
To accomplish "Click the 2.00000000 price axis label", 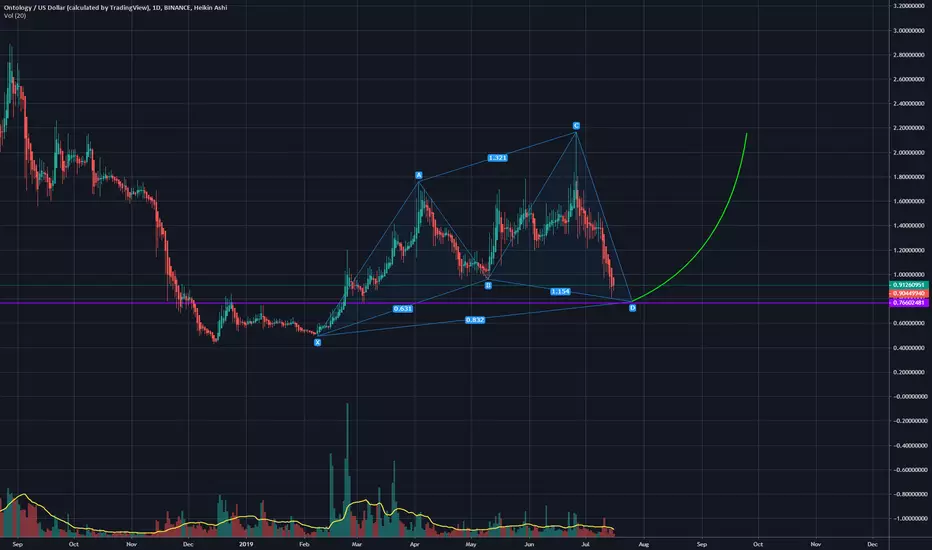I will tap(909, 152).
